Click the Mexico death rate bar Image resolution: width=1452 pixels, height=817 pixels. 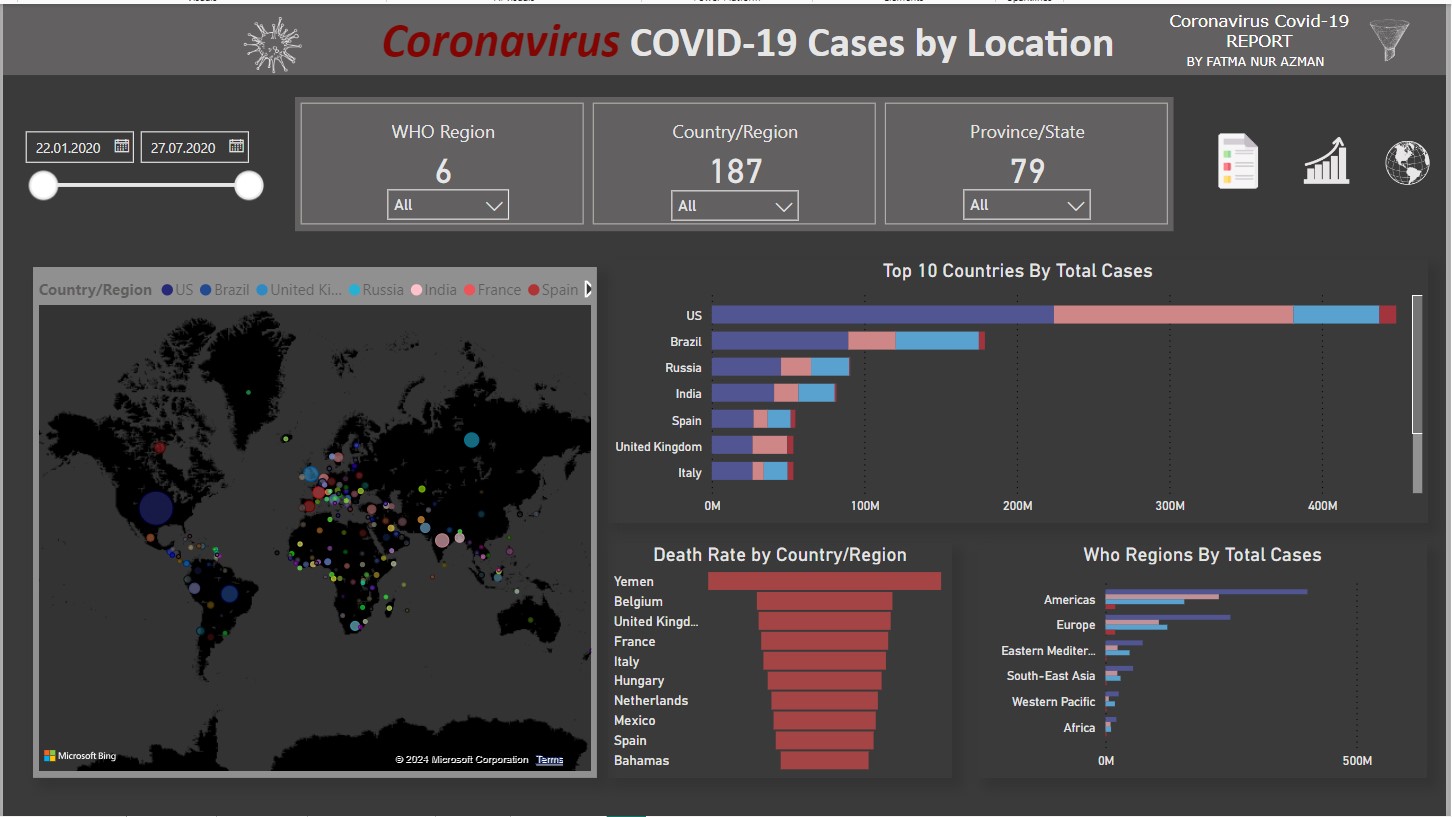tap(824, 720)
